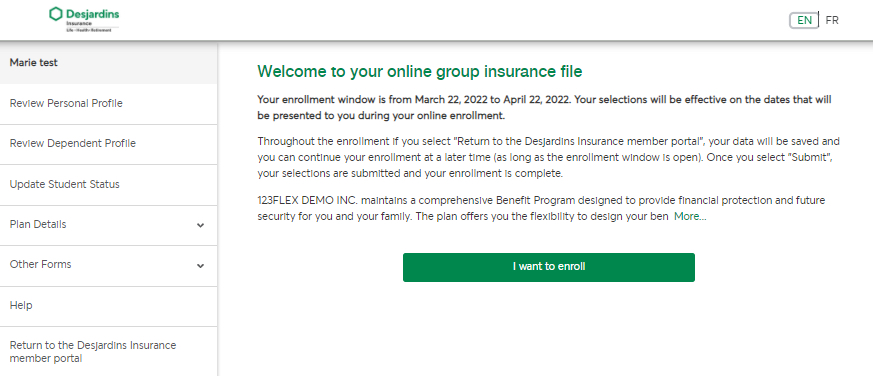Click the Desjardins Insurance wordmark text

coord(92,19)
